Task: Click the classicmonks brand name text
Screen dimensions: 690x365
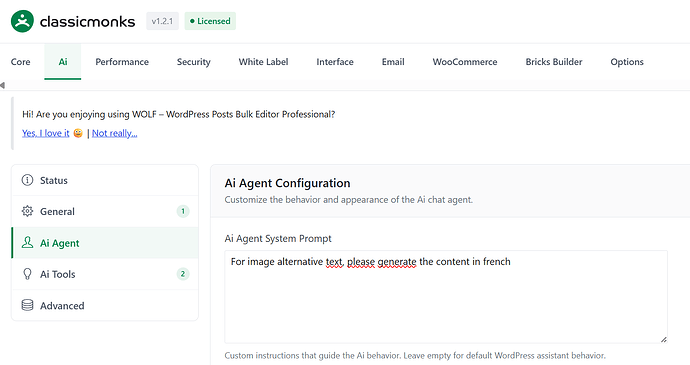Action: (x=87, y=21)
